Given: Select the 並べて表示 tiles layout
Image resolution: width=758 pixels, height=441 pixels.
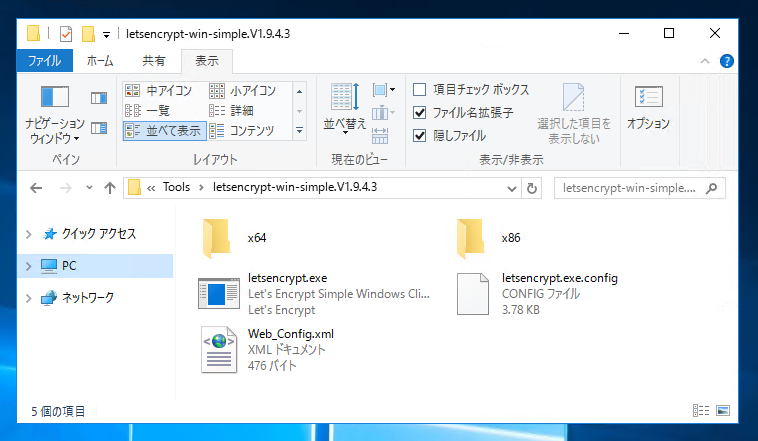Looking at the screenshot, I should point(165,131).
